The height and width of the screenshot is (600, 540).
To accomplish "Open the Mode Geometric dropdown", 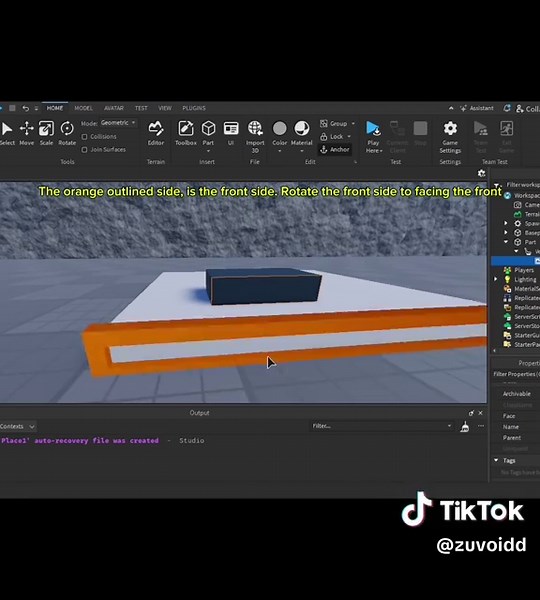I will click(x=118, y=123).
